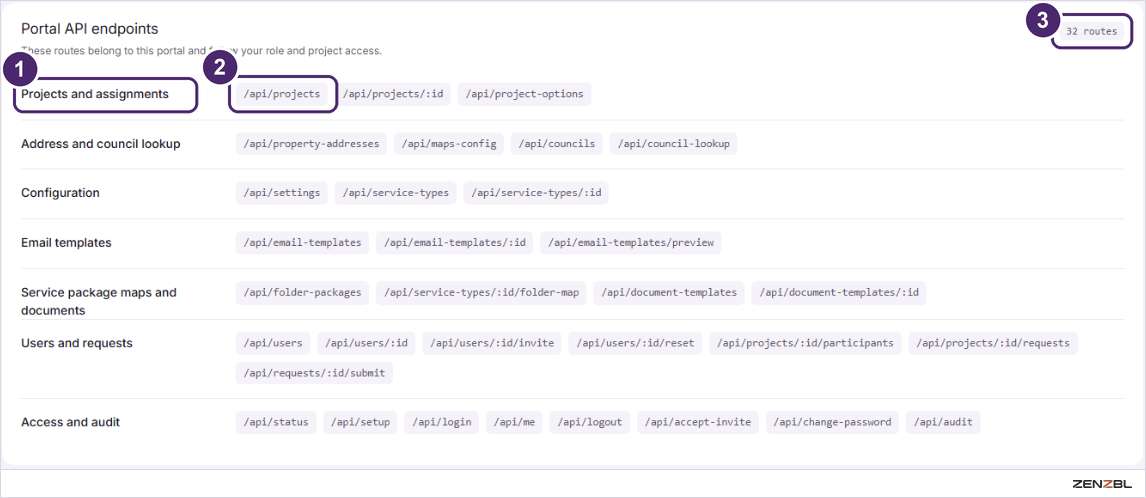Click the /api/logout endpoint chip
Image resolution: width=1146 pixels, height=498 pixels.
pyautogui.click(x=589, y=423)
